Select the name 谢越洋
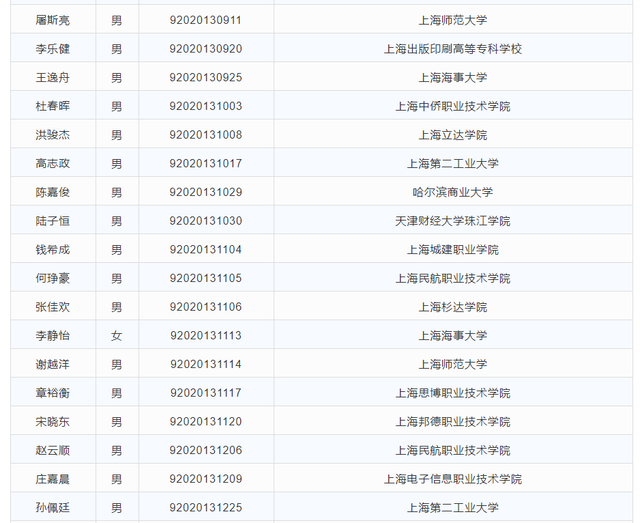The height and width of the screenshot is (523, 640). point(53,364)
